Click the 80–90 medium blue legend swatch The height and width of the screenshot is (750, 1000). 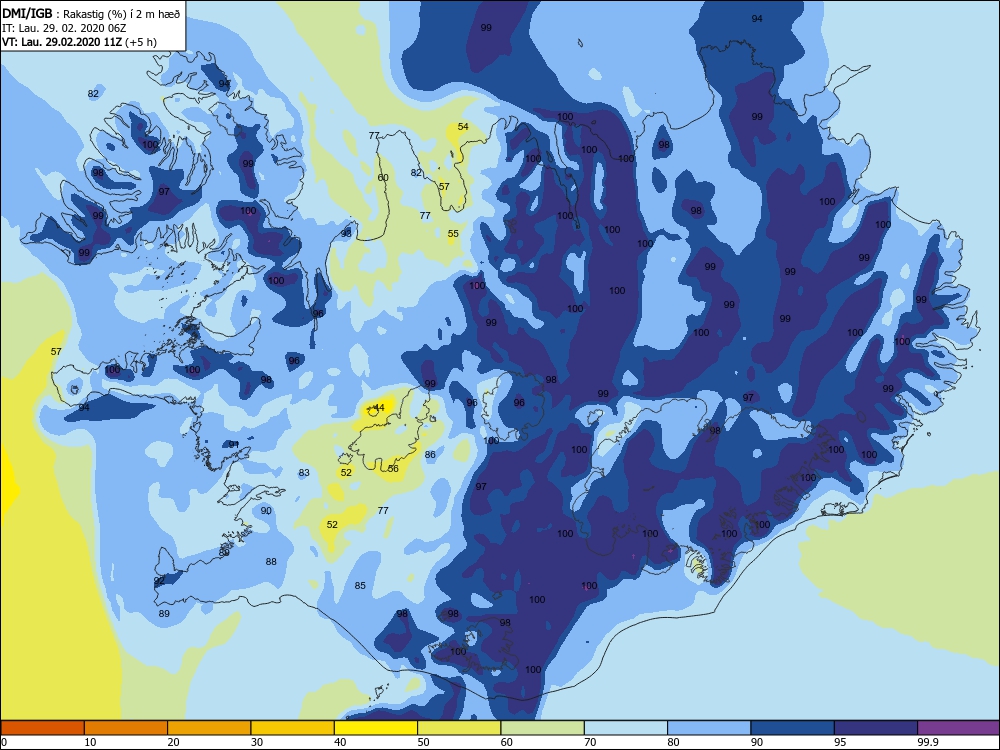click(x=709, y=728)
